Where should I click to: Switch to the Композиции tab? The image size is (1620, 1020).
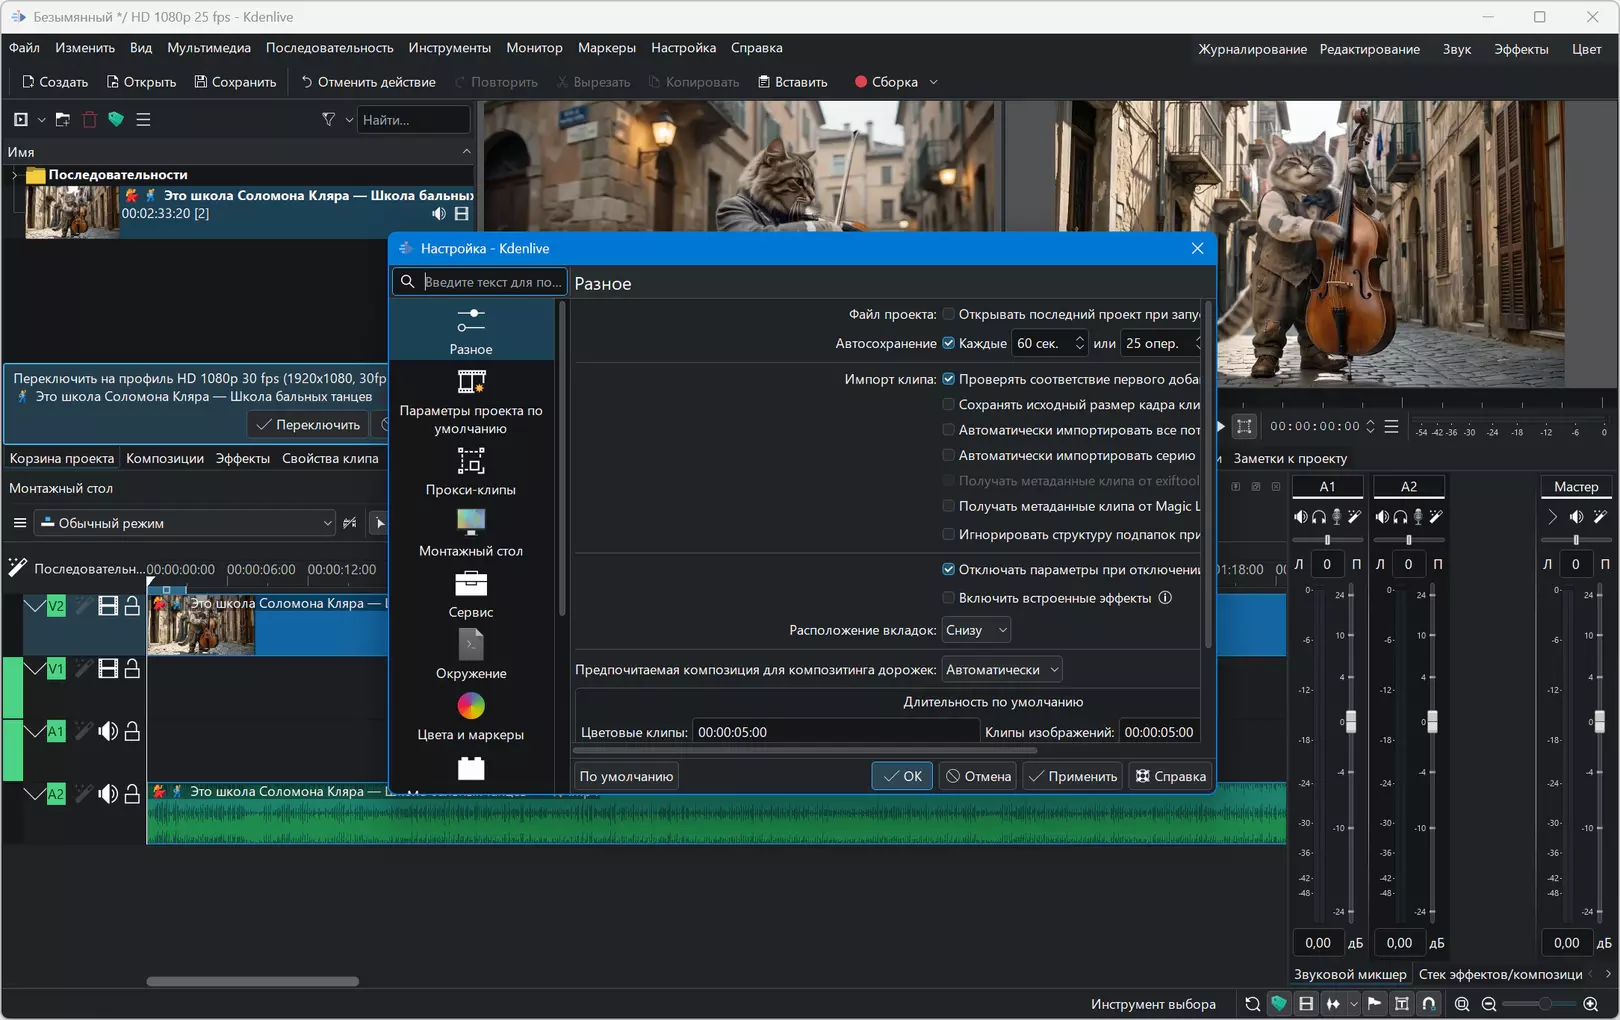165,458
